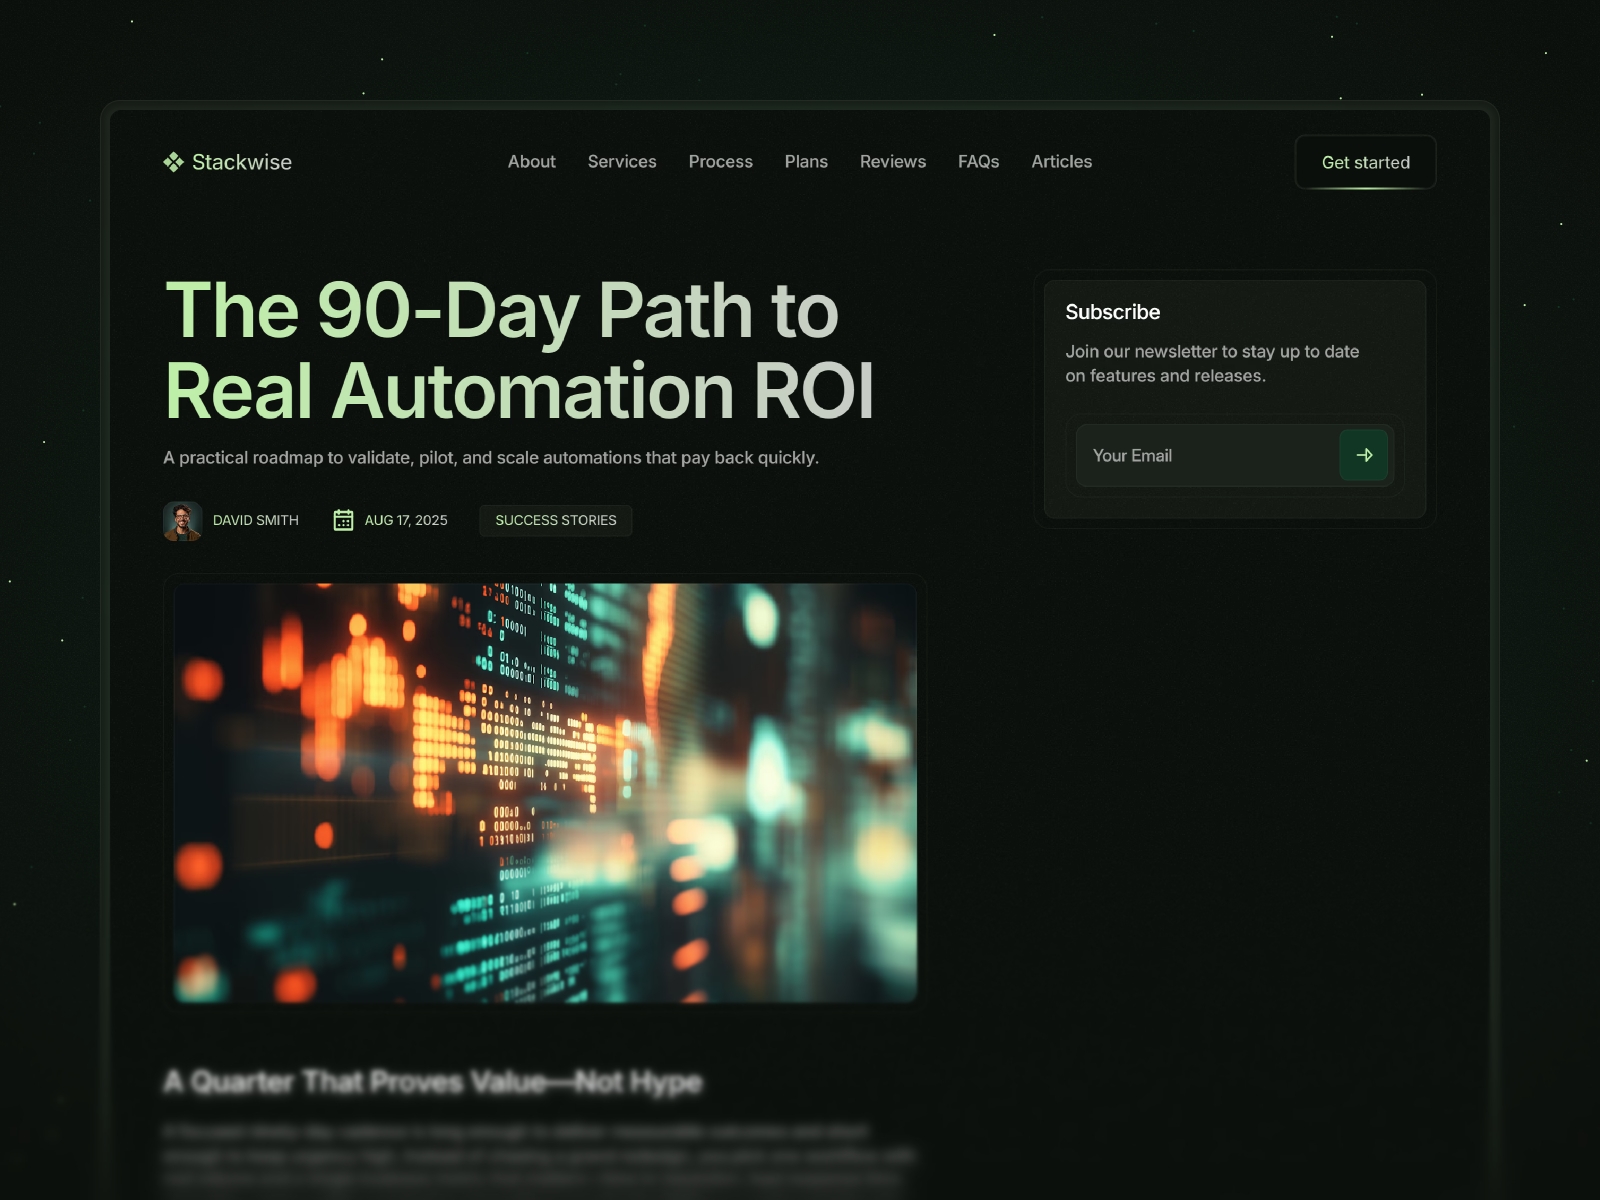
Task: Open the Reviews nav link
Action: (x=892, y=162)
